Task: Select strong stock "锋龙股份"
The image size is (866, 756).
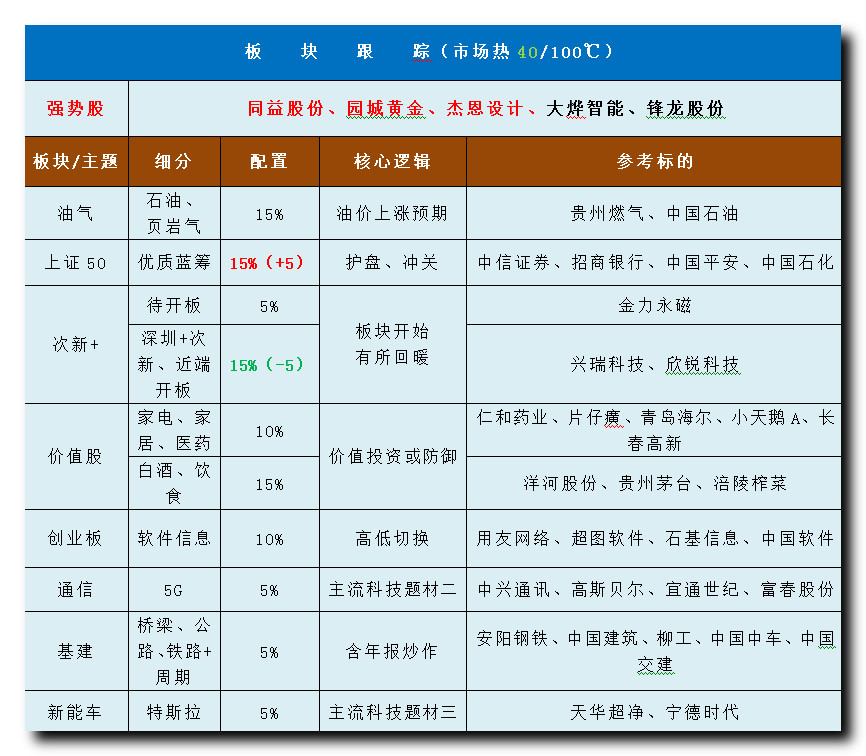Action: [x=685, y=108]
